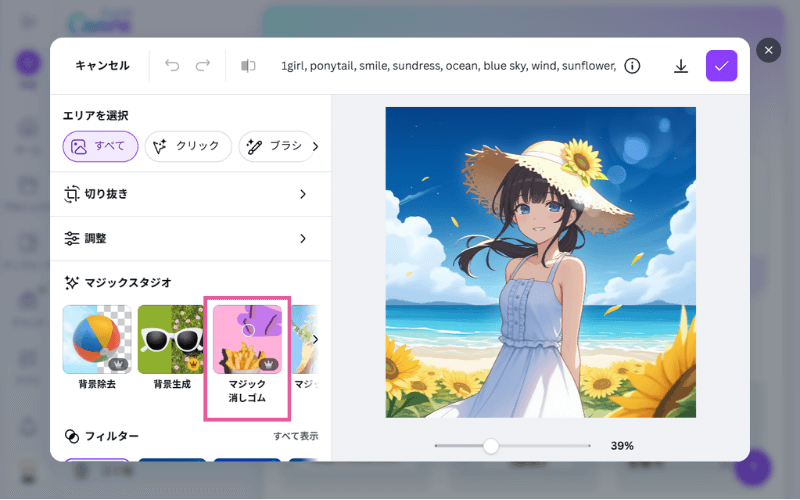This screenshot has width=800, height=500.
Task: Click the undo arrow icon
Action: pos(172,66)
